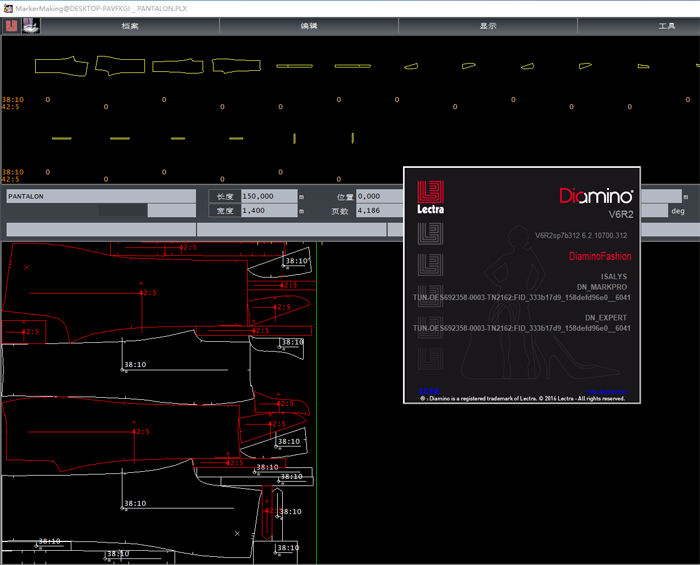The image size is (700, 565).
Task: Click the Diamino title in the About dialog
Action: click(x=596, y=196)
